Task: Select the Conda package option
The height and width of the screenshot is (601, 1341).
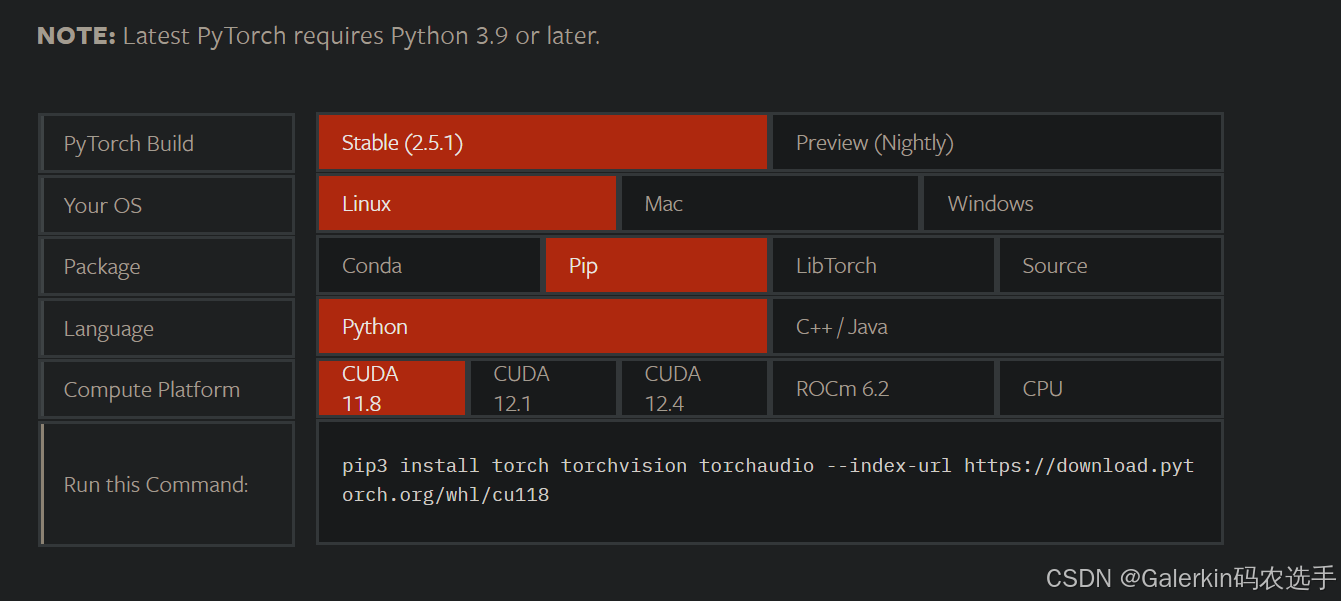Action: click(x=429, y=265)
